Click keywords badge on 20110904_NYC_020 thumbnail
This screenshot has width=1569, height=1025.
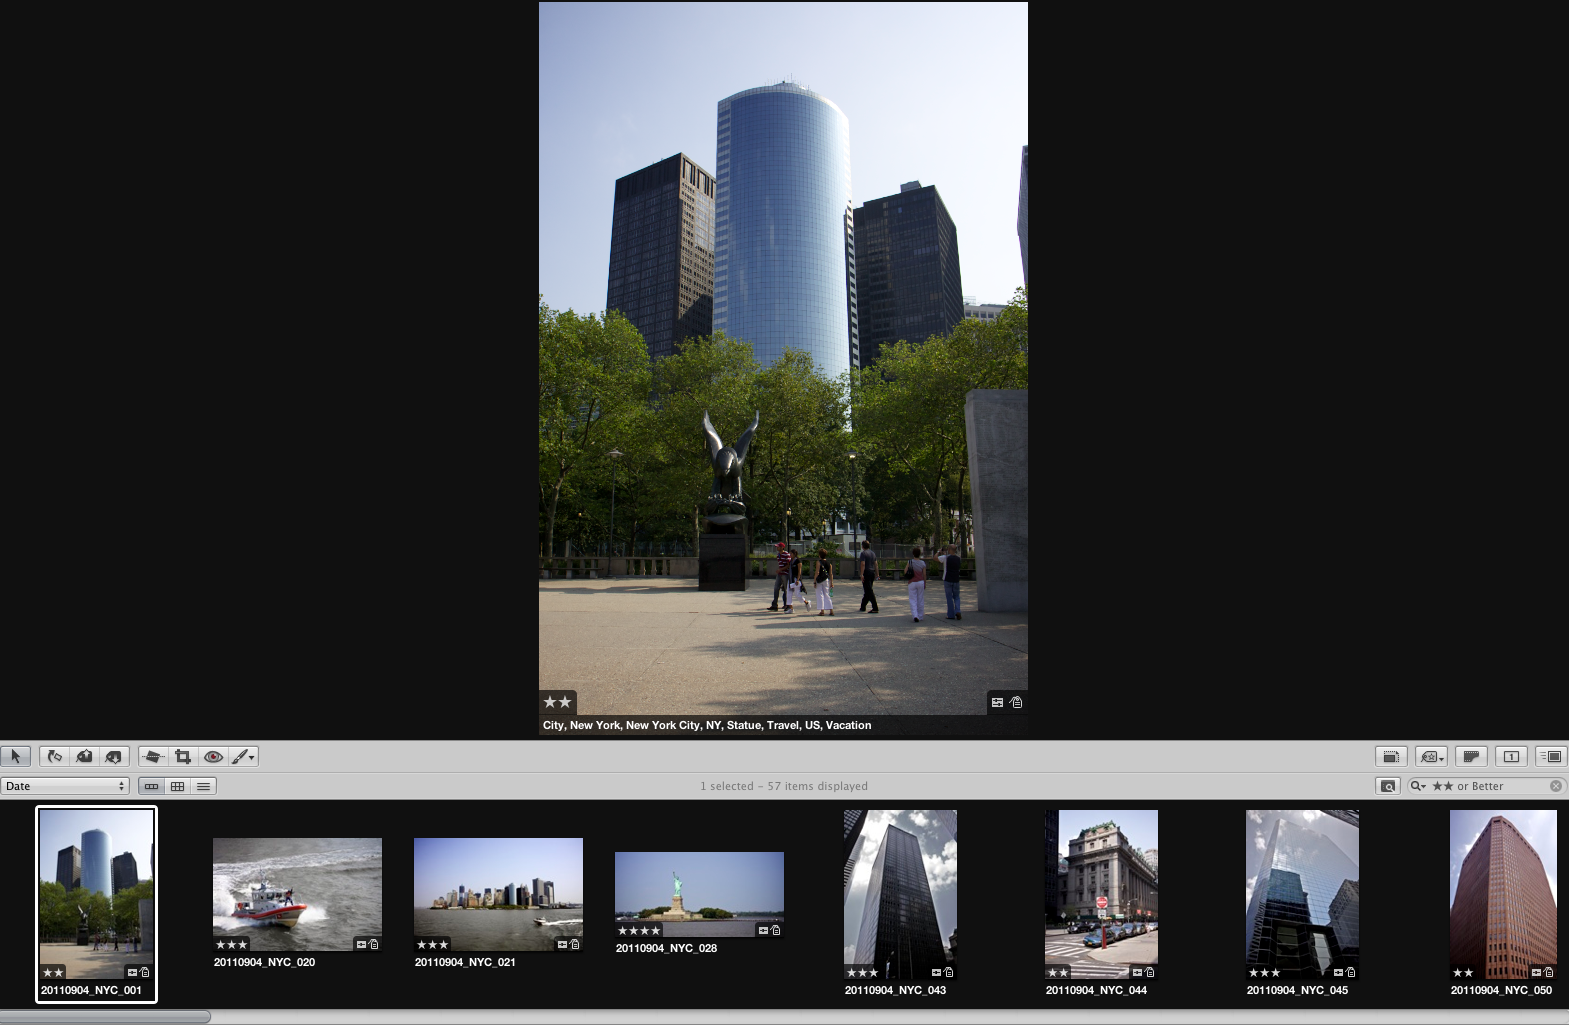pos(374,944)
